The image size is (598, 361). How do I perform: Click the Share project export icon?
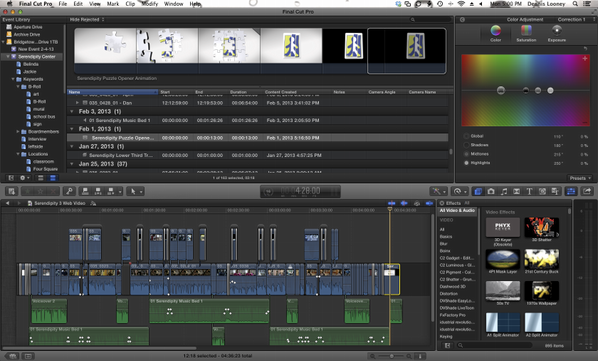587,191
